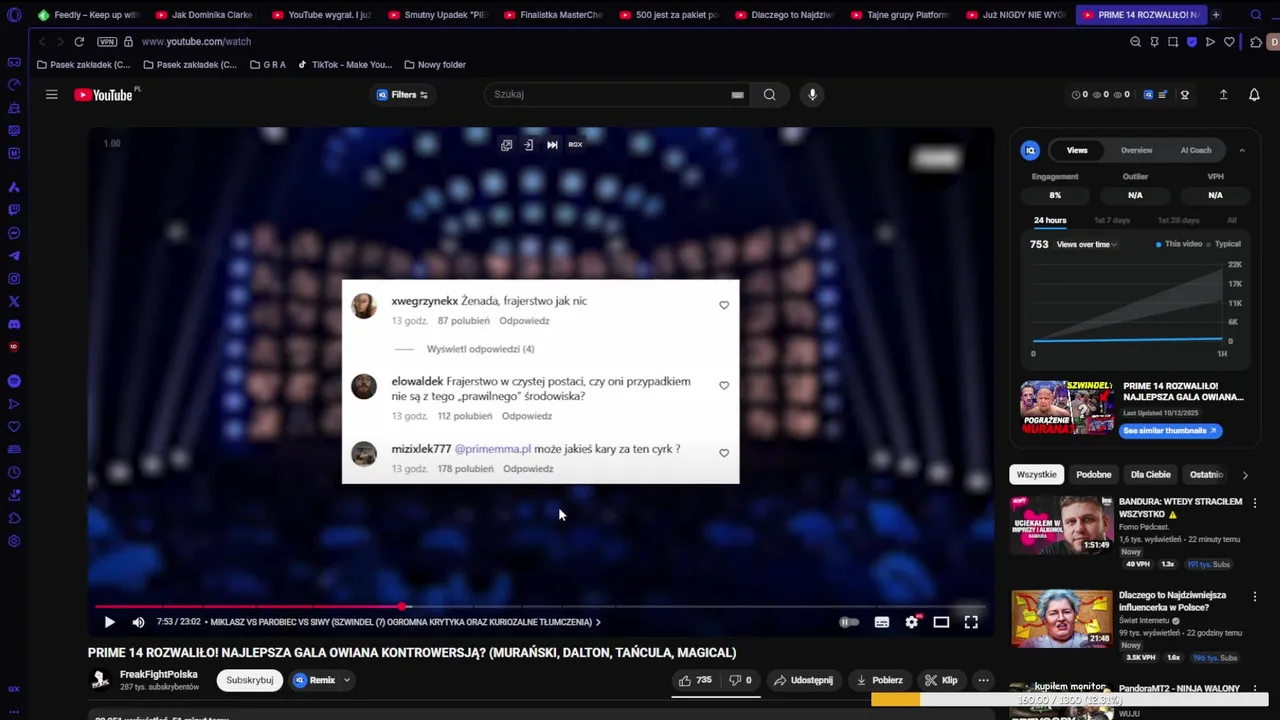Screen dimensions: 1280x720
Task: Switch to the Overview tab
Action: point(1136,150)
